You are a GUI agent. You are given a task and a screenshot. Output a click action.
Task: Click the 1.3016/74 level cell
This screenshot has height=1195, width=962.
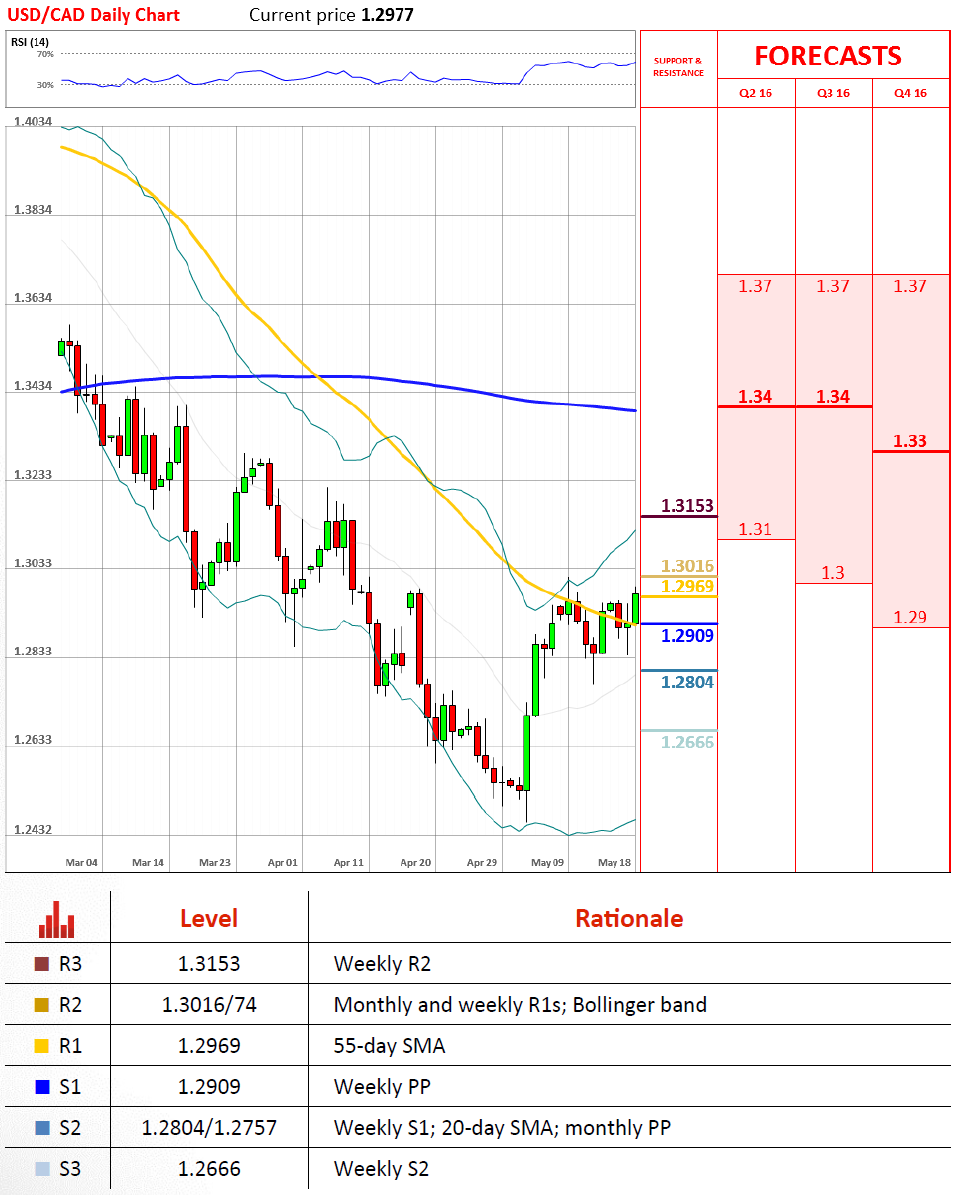click(209, 1005)
